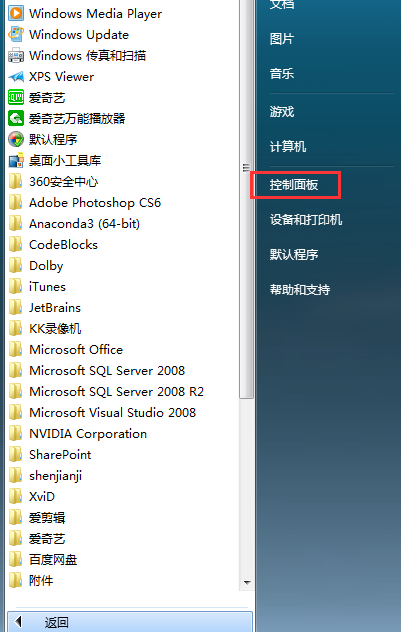
Task: Select the KK录像机 text label
Action: pyautogui.click(x=55, y=328)
